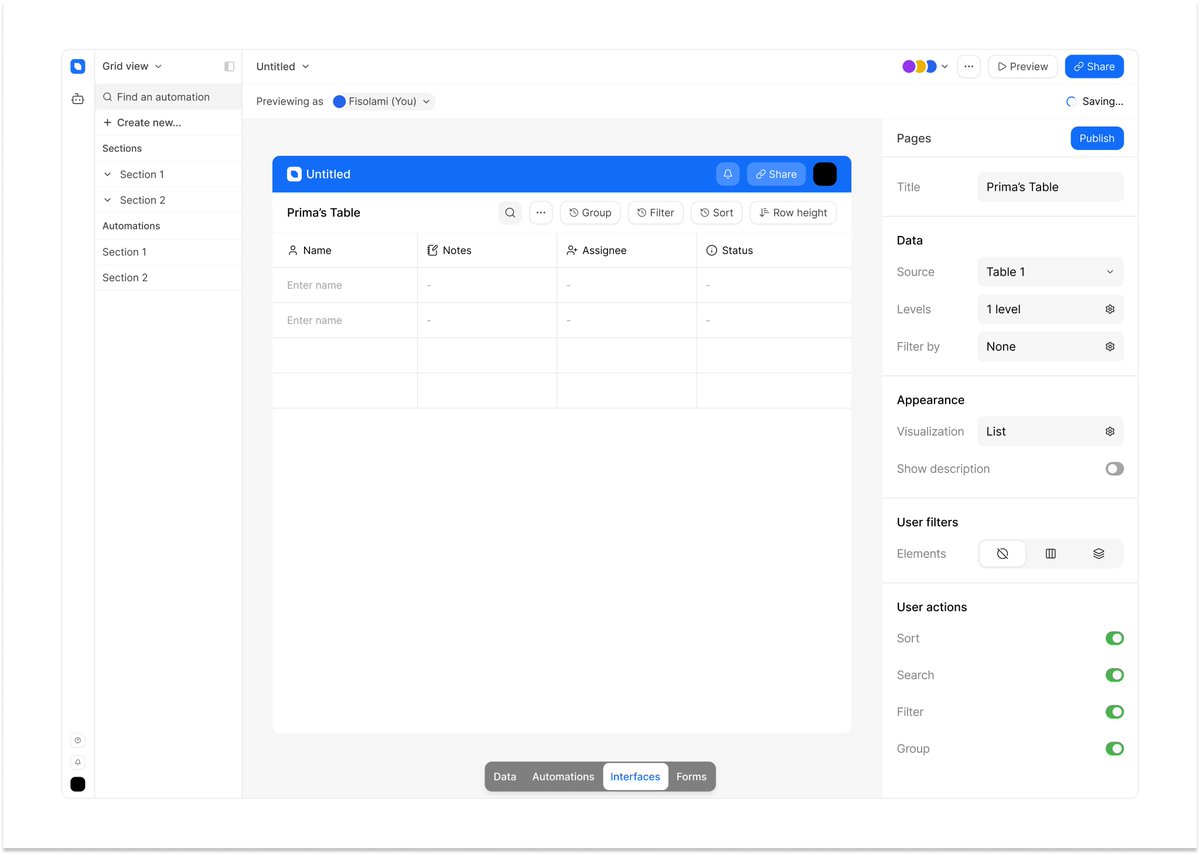Screen dimensions: 1200x855
Task: Disable the Filter user action toggle
Action: [1114, 713]
